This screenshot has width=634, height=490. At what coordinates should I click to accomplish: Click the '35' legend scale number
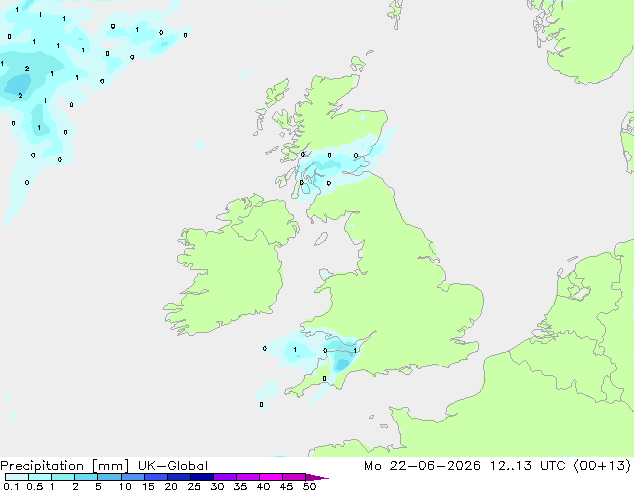pos(240,486)
